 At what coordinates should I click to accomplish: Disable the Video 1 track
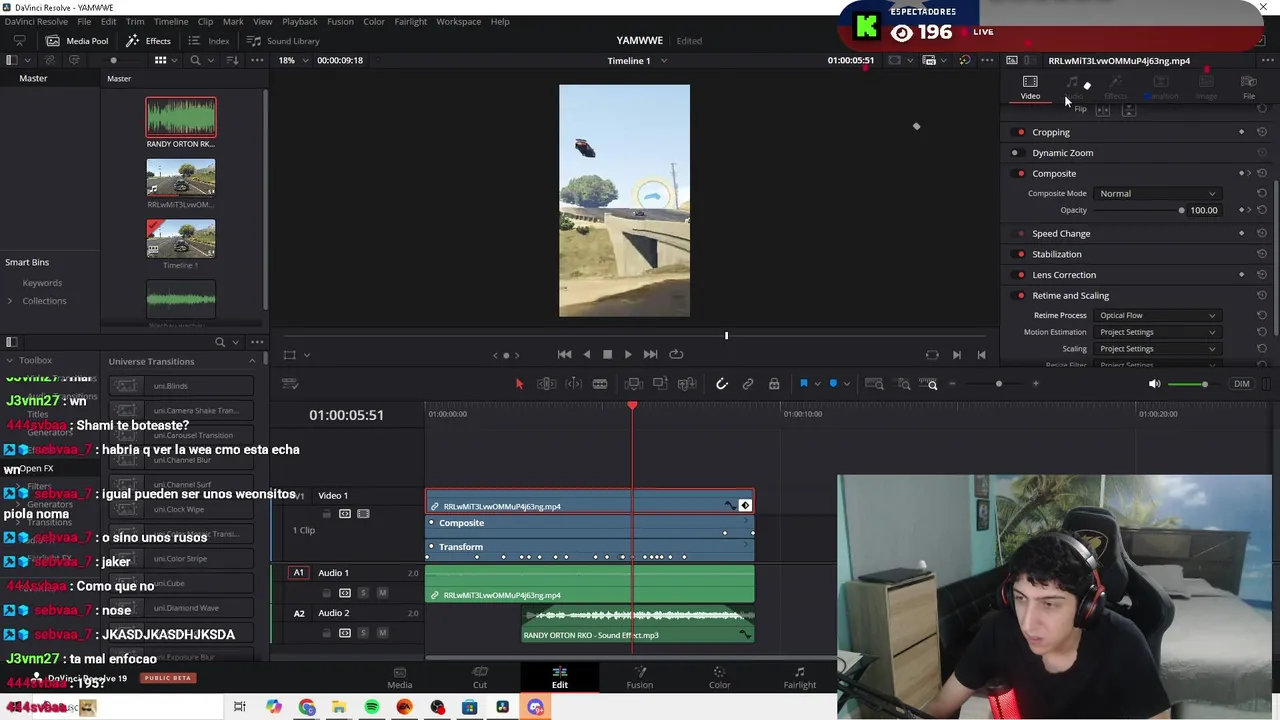click(x=363, y=514)
